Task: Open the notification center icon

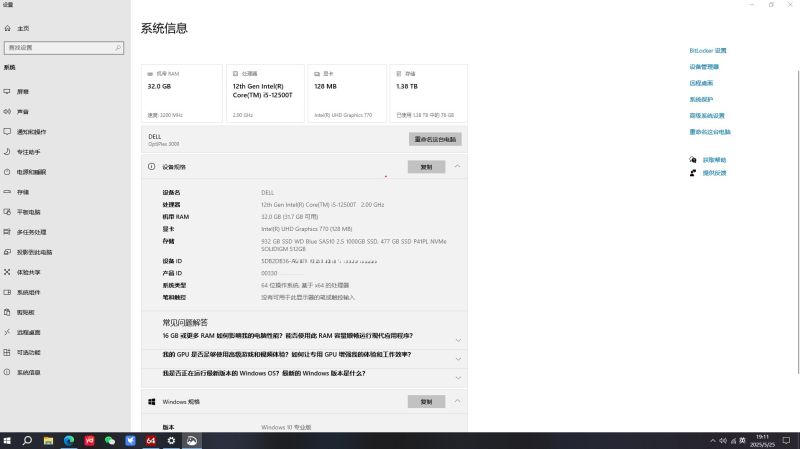Action: coord(786,440)
